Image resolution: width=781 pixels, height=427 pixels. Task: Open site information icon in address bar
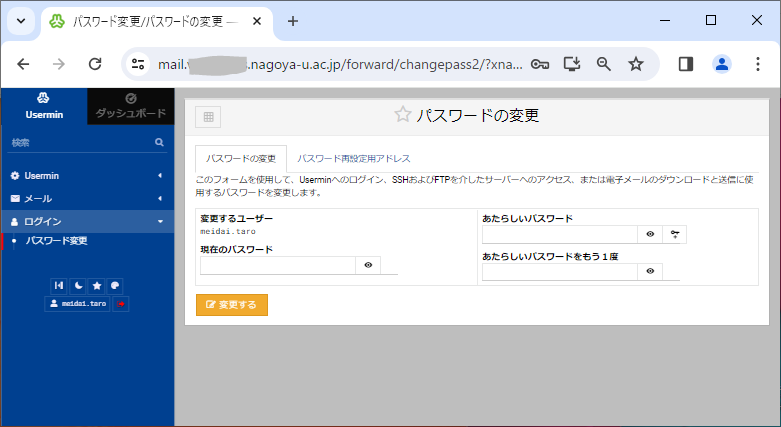pos(138,64)
